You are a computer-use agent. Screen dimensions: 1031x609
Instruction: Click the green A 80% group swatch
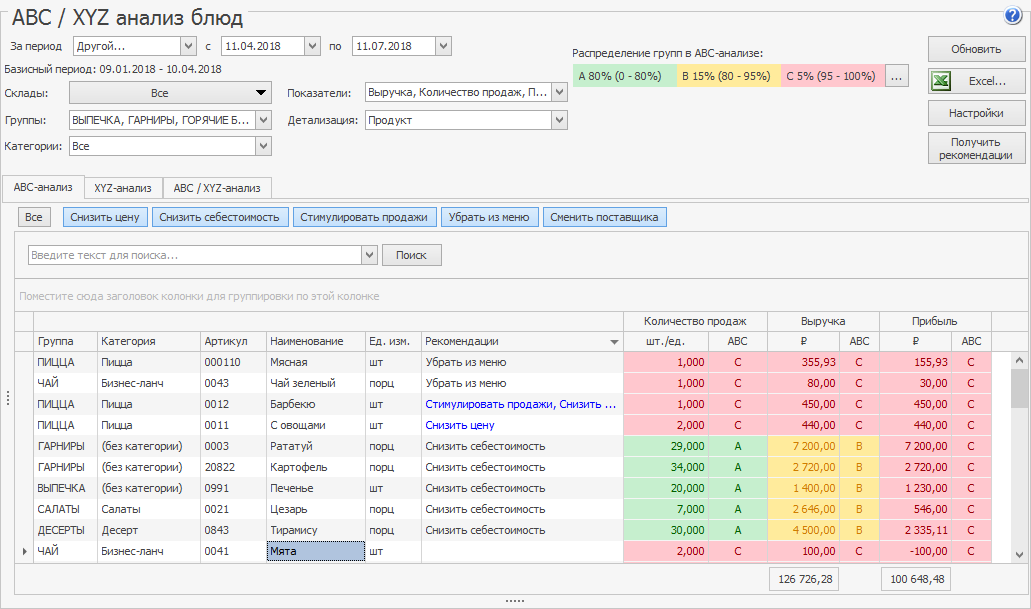click(624, 76)
